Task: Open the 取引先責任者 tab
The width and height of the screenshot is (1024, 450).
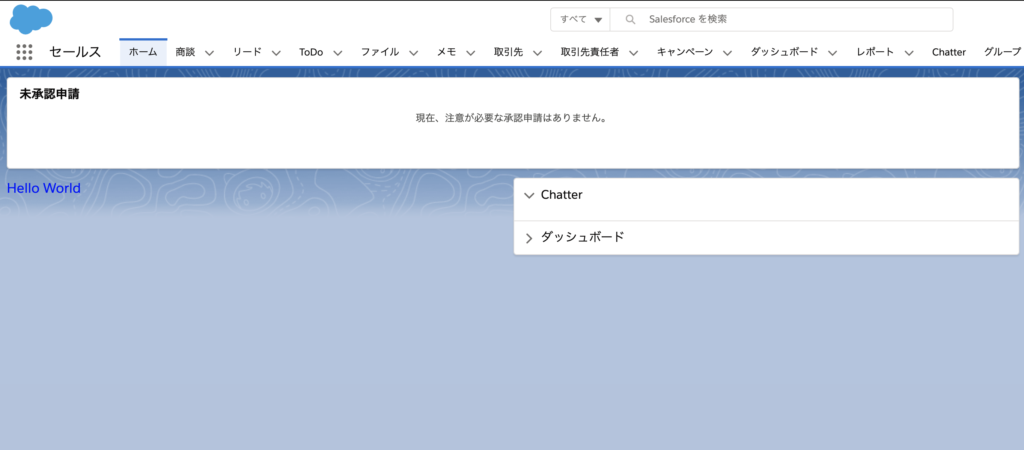Action: coord(590,52)
